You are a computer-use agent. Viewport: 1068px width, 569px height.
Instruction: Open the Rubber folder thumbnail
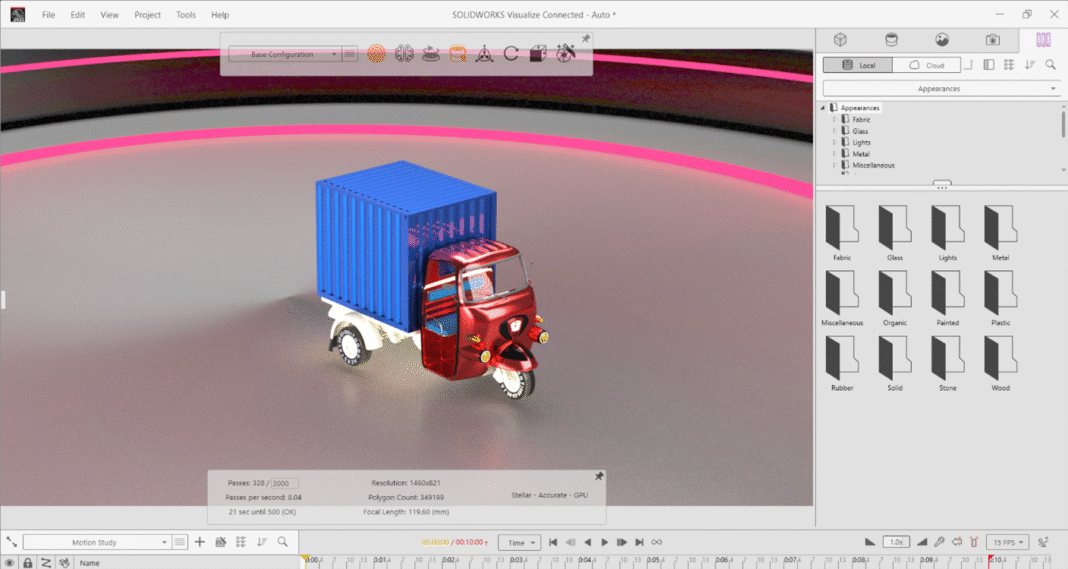click(842, 363)
